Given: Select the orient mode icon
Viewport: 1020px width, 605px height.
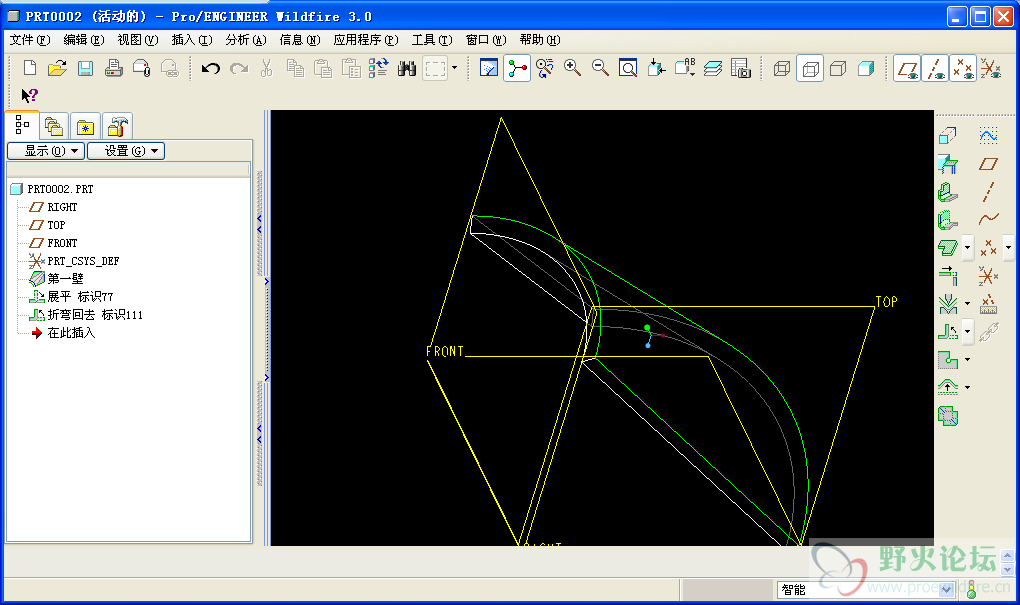Looking at the screenshot, I should click(544, 68).
